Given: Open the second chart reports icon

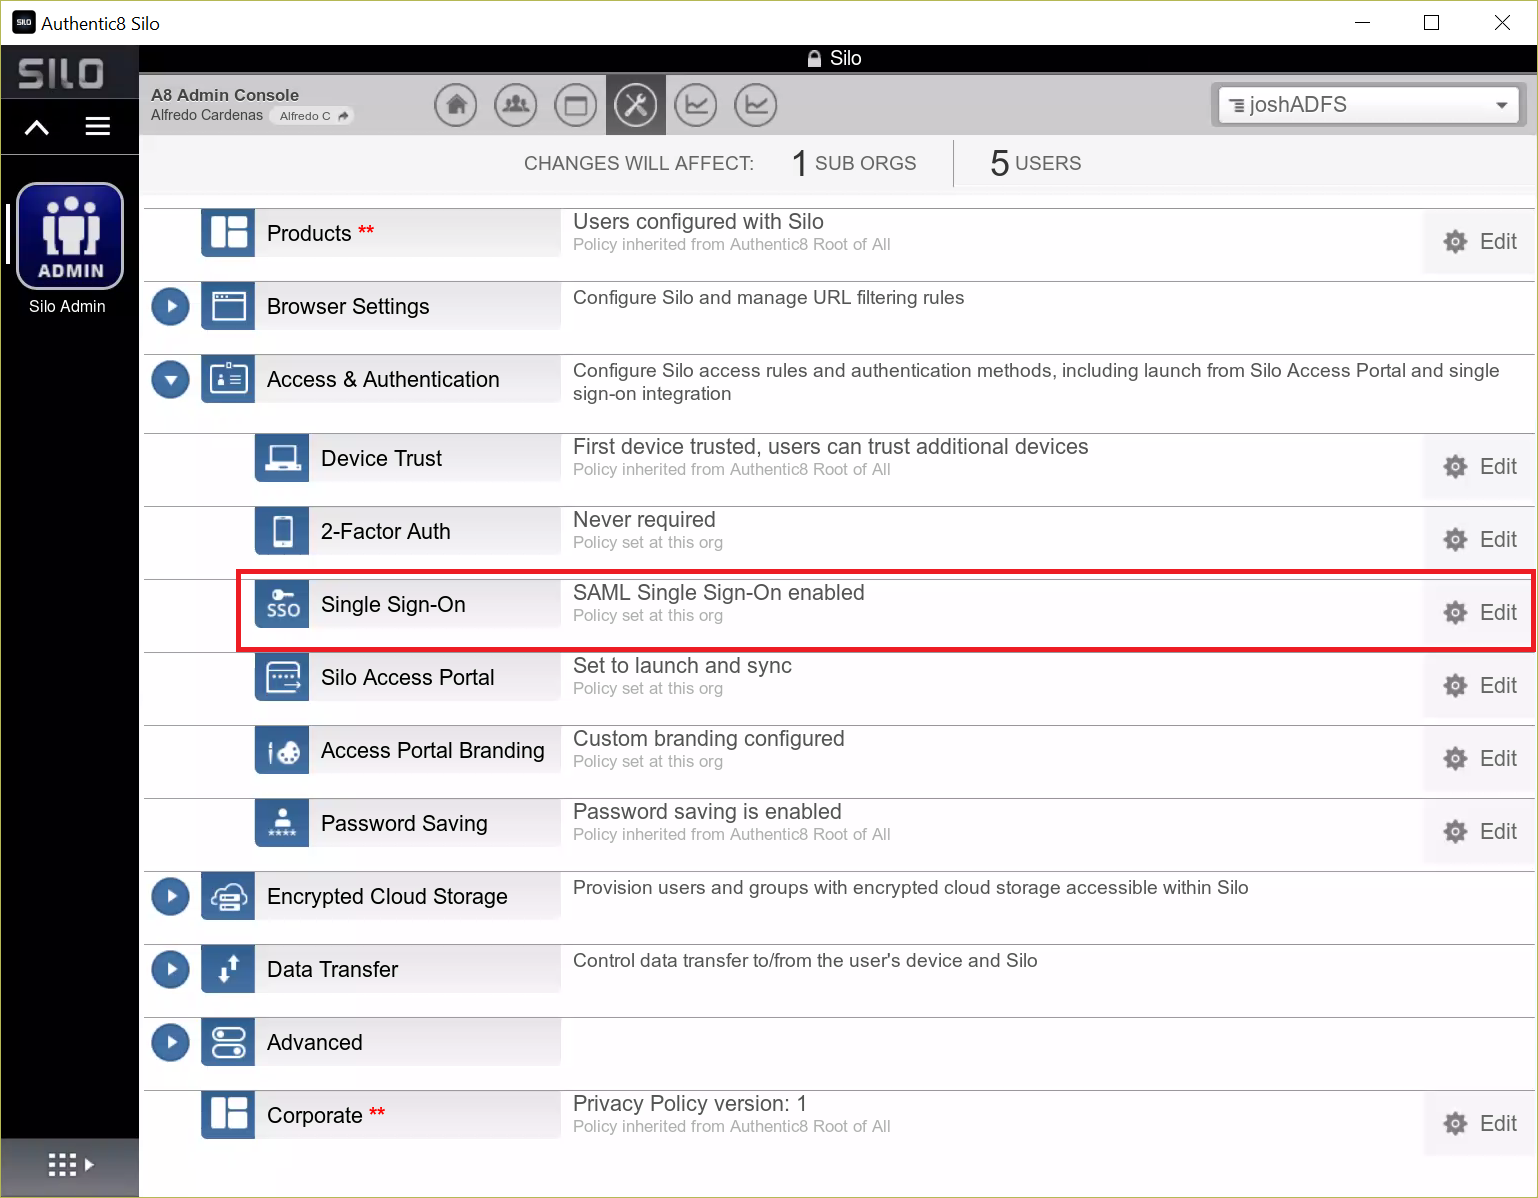Looking at the screenshot, I should click(756, 105).
